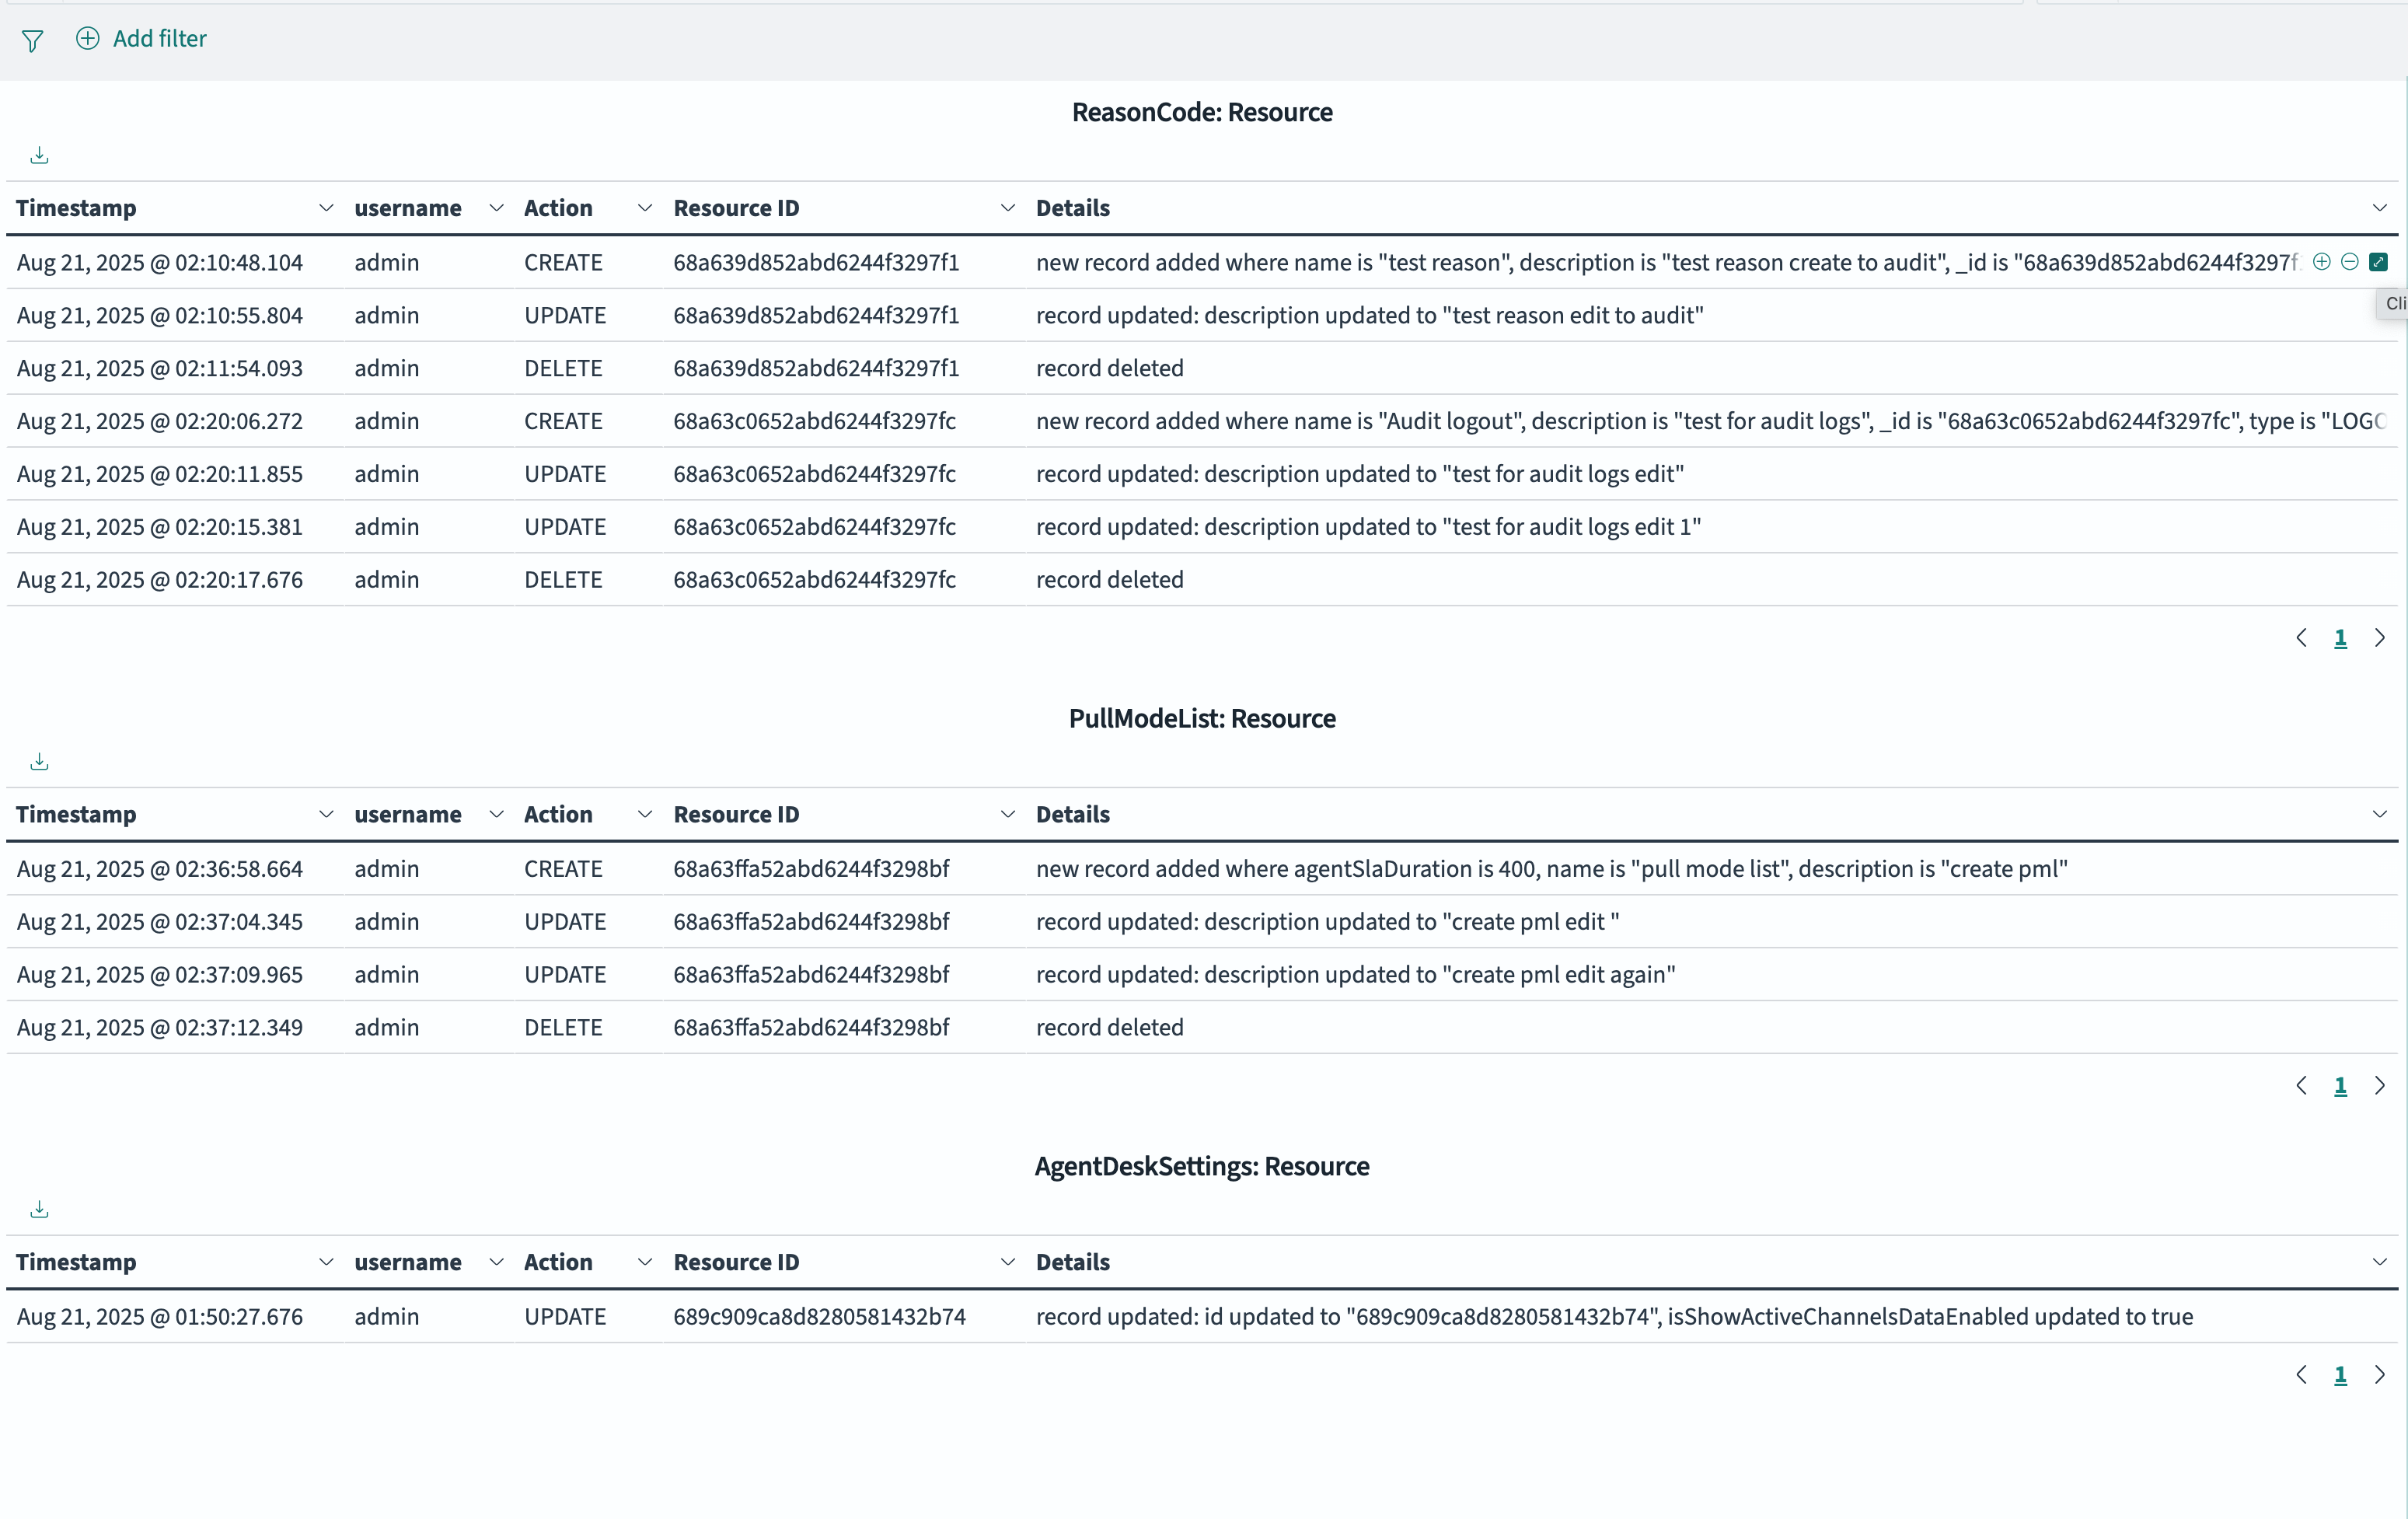
Task: Download ReasonCode table data
Action: (x=39, y=156)
